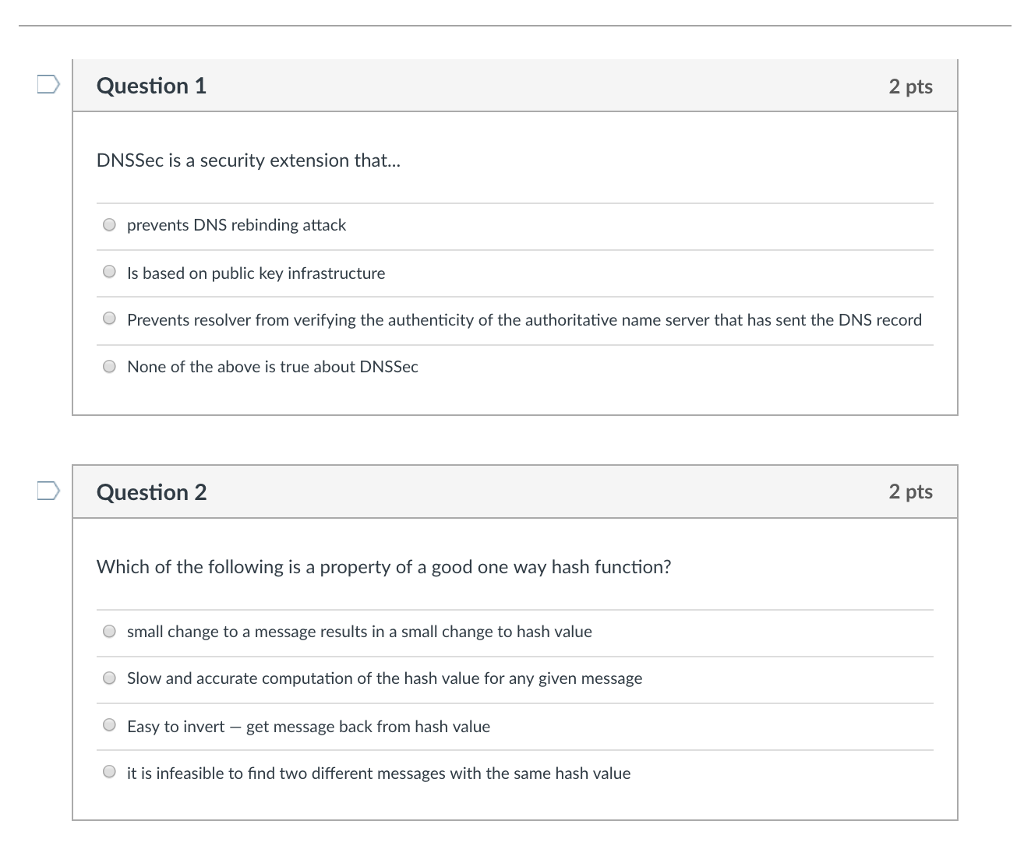This screenshot has height=849, width=1024.
Task: Choose 'Is based on public key infrastructure'
Action: click(109, 271)
